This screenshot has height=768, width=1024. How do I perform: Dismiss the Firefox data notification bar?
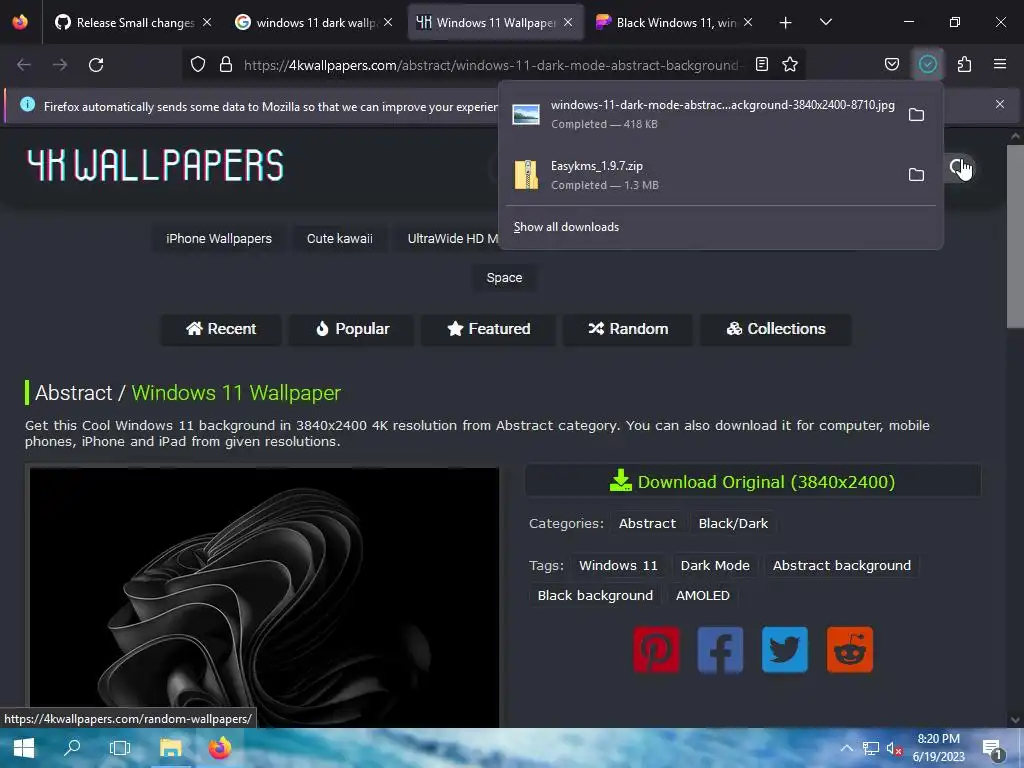pos(1000,104)
